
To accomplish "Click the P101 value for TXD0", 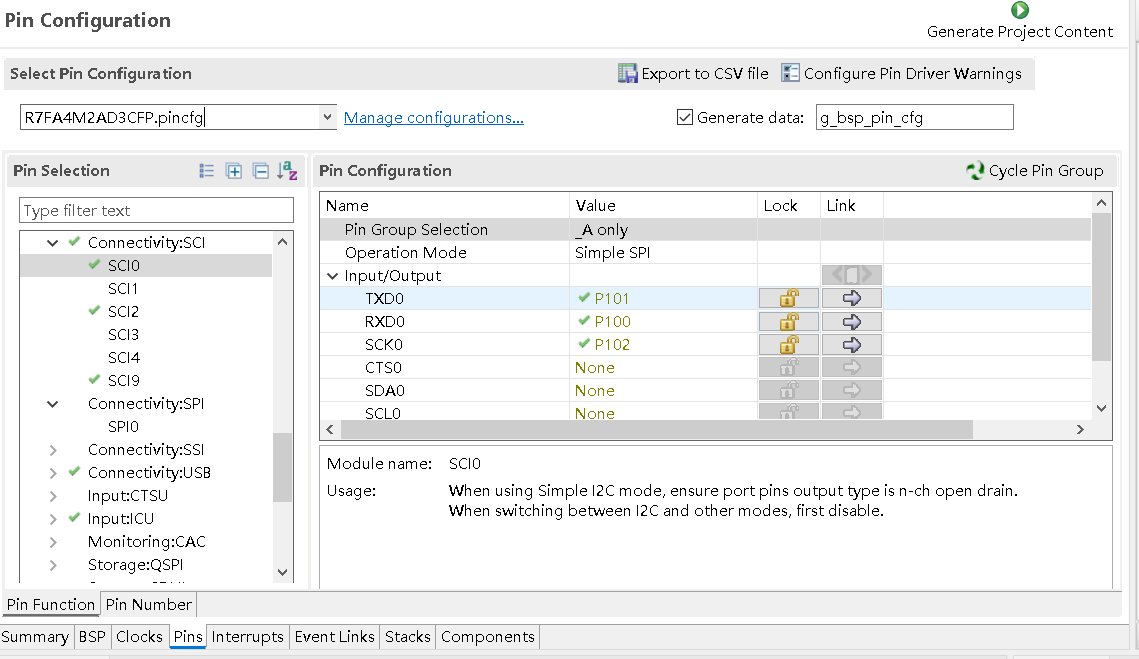I will [612, 299].
